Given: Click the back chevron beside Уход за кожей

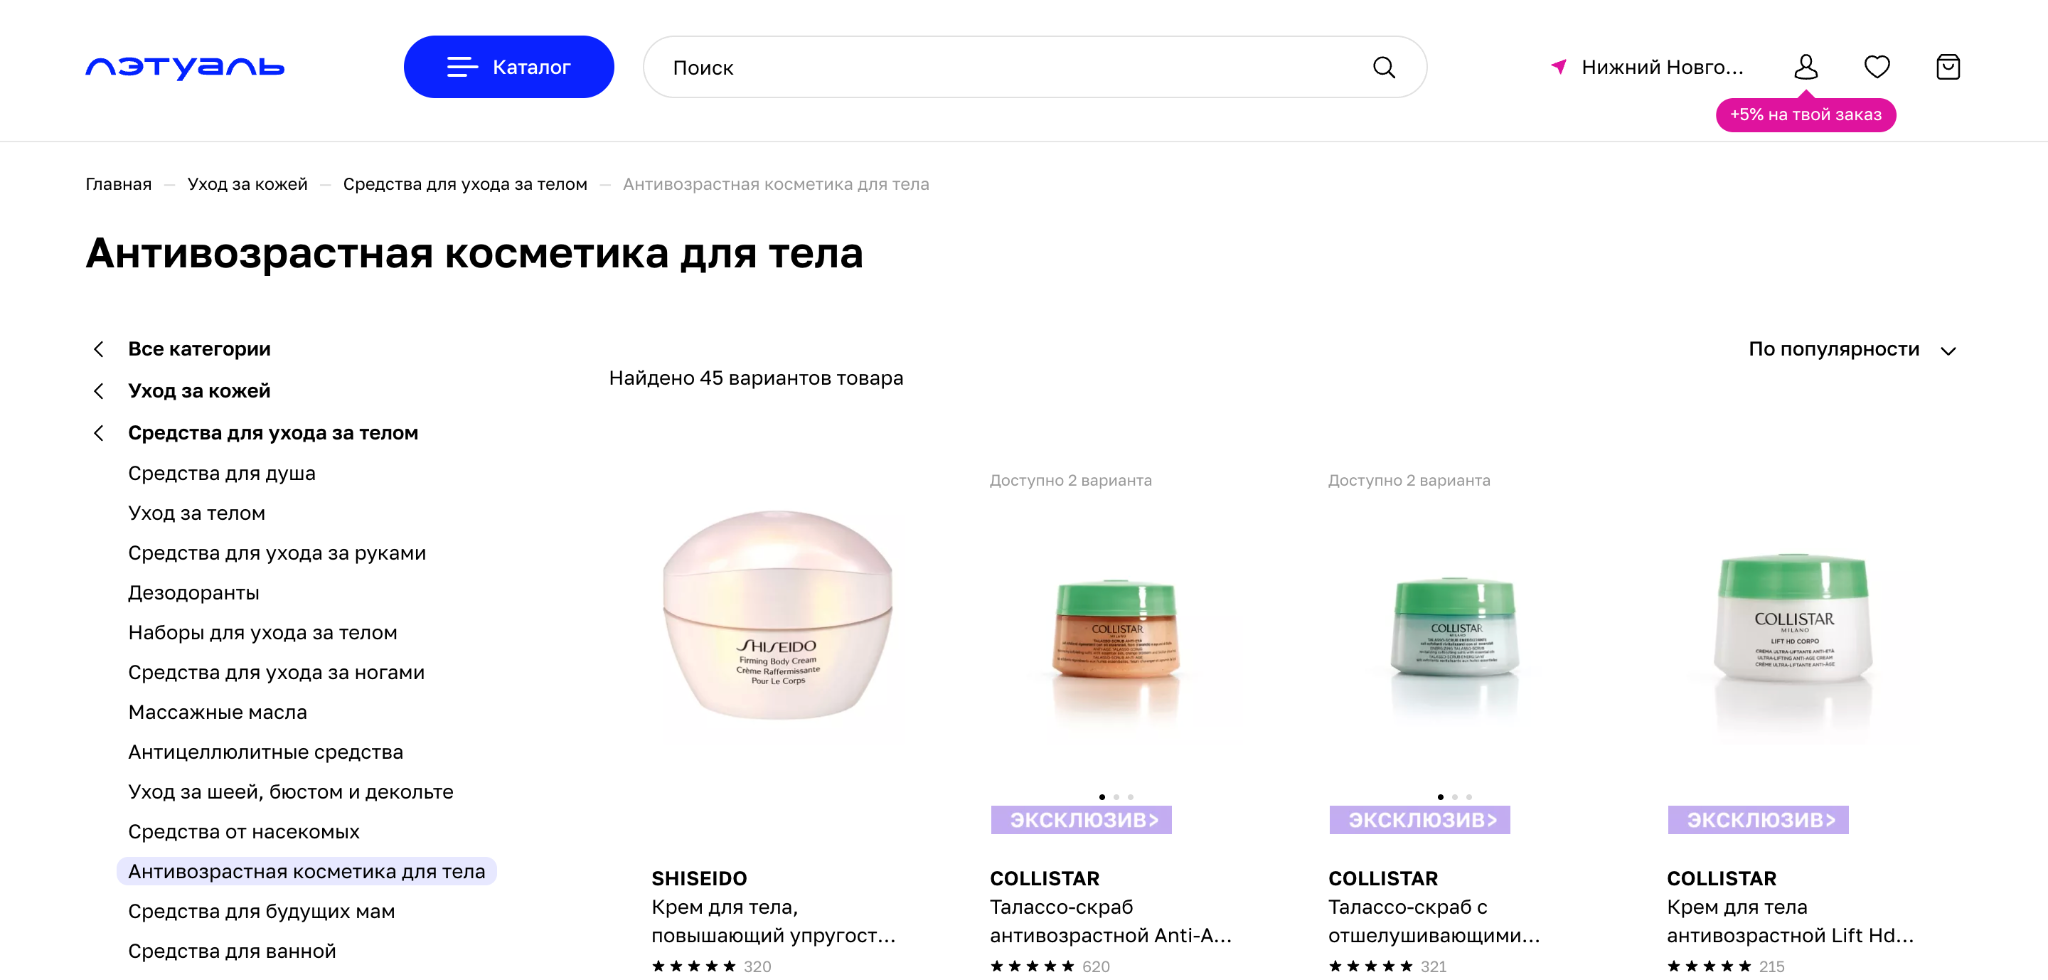Looking at the screenshot, I should click(98, 391).
